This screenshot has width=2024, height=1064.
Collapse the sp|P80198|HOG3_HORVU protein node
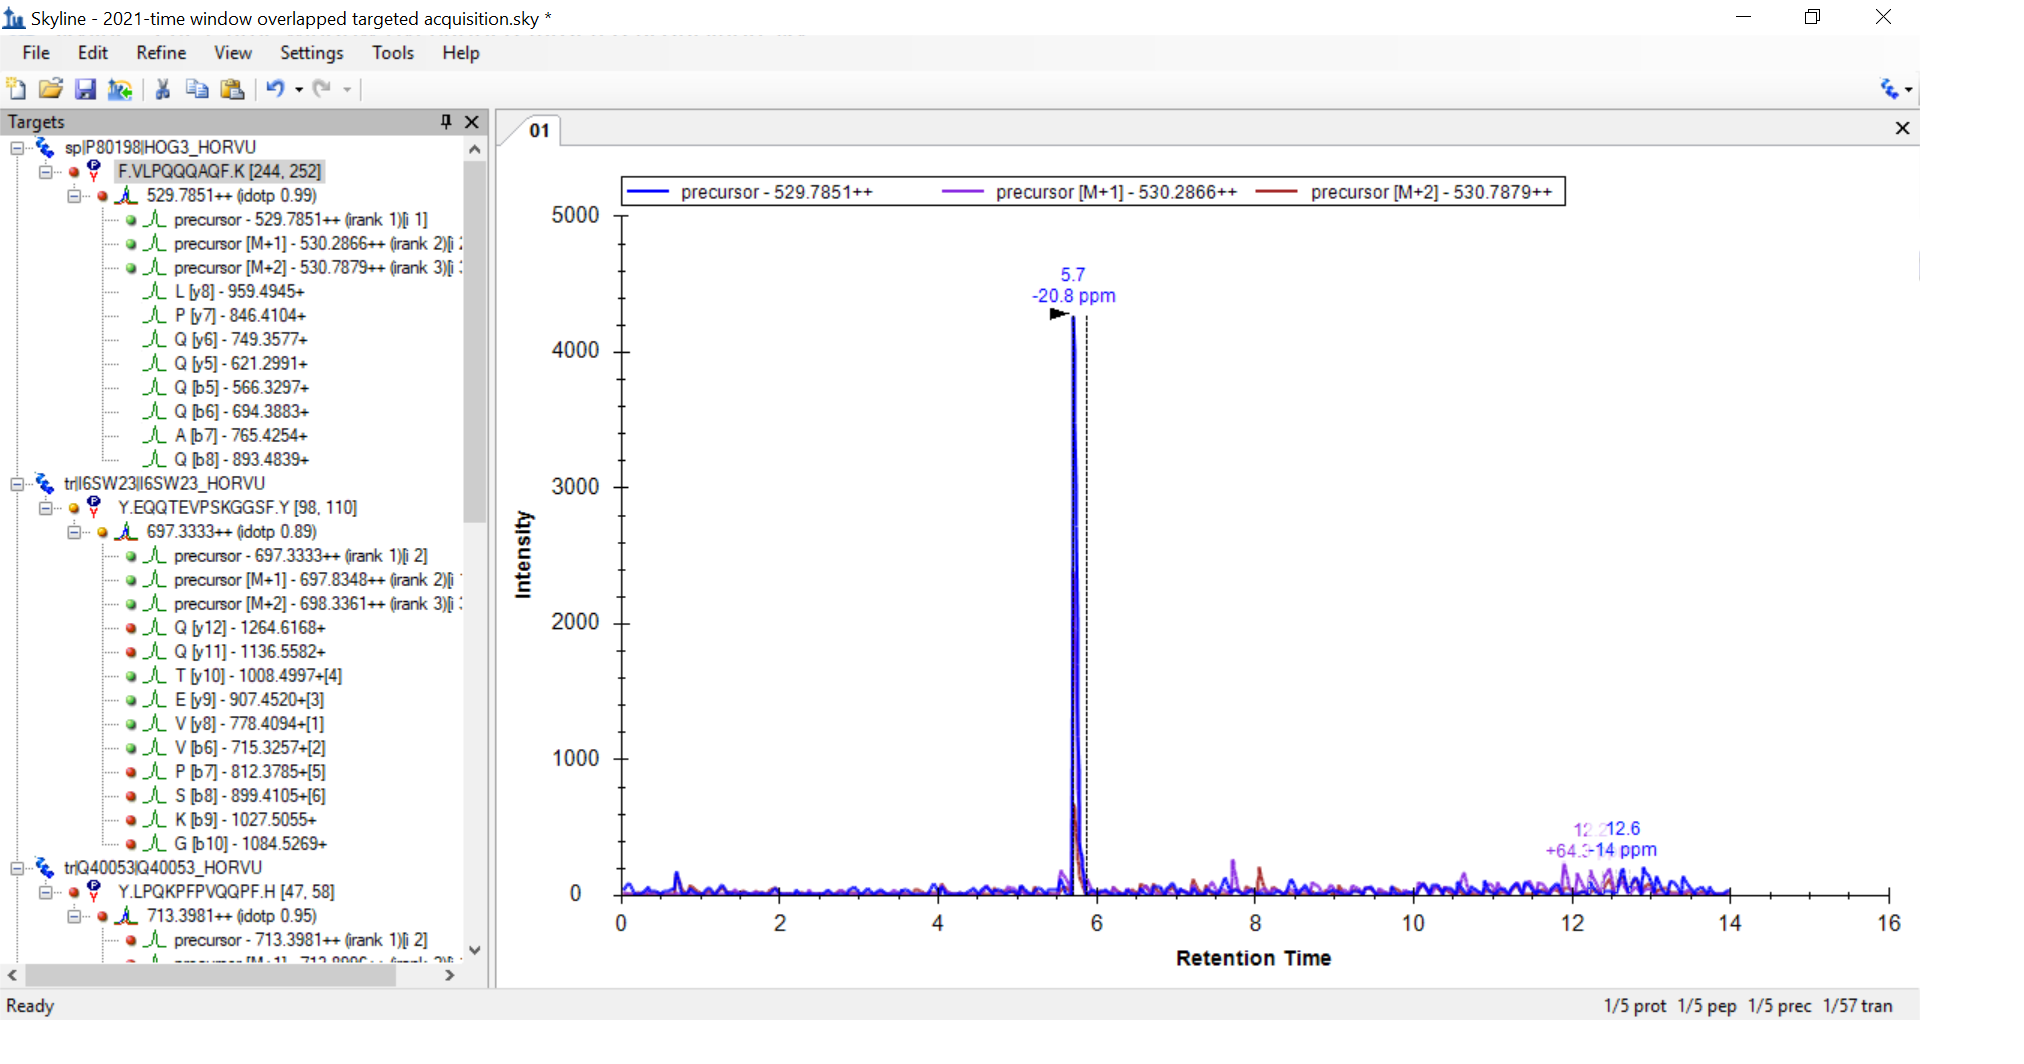[17, 148]
